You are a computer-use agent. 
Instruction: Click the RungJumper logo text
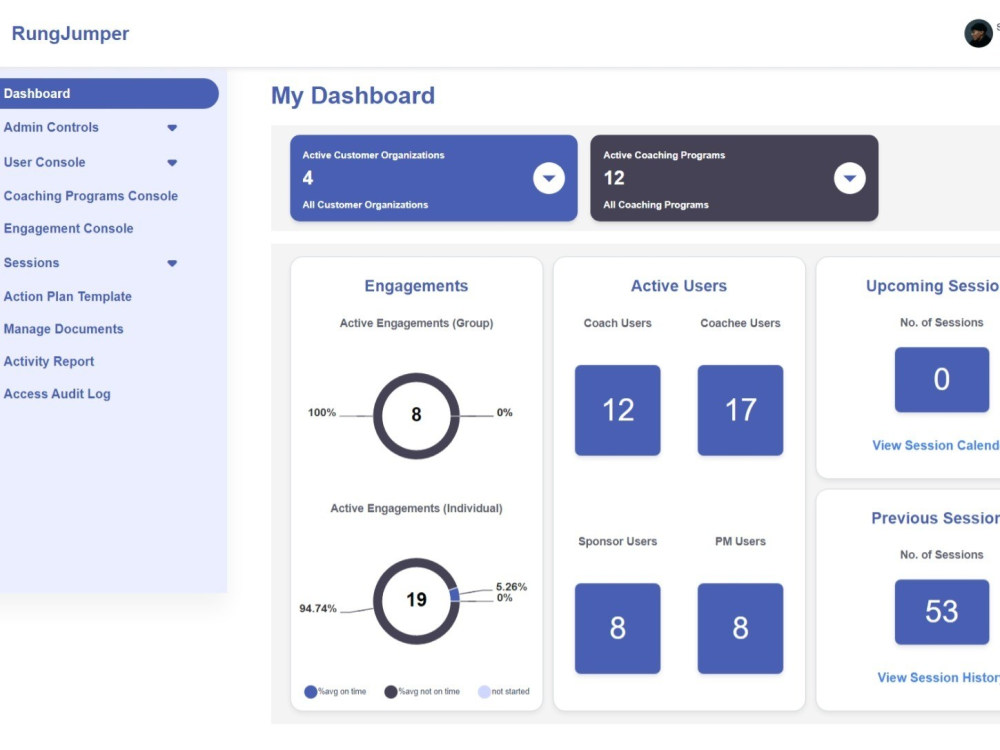[70, 33]
